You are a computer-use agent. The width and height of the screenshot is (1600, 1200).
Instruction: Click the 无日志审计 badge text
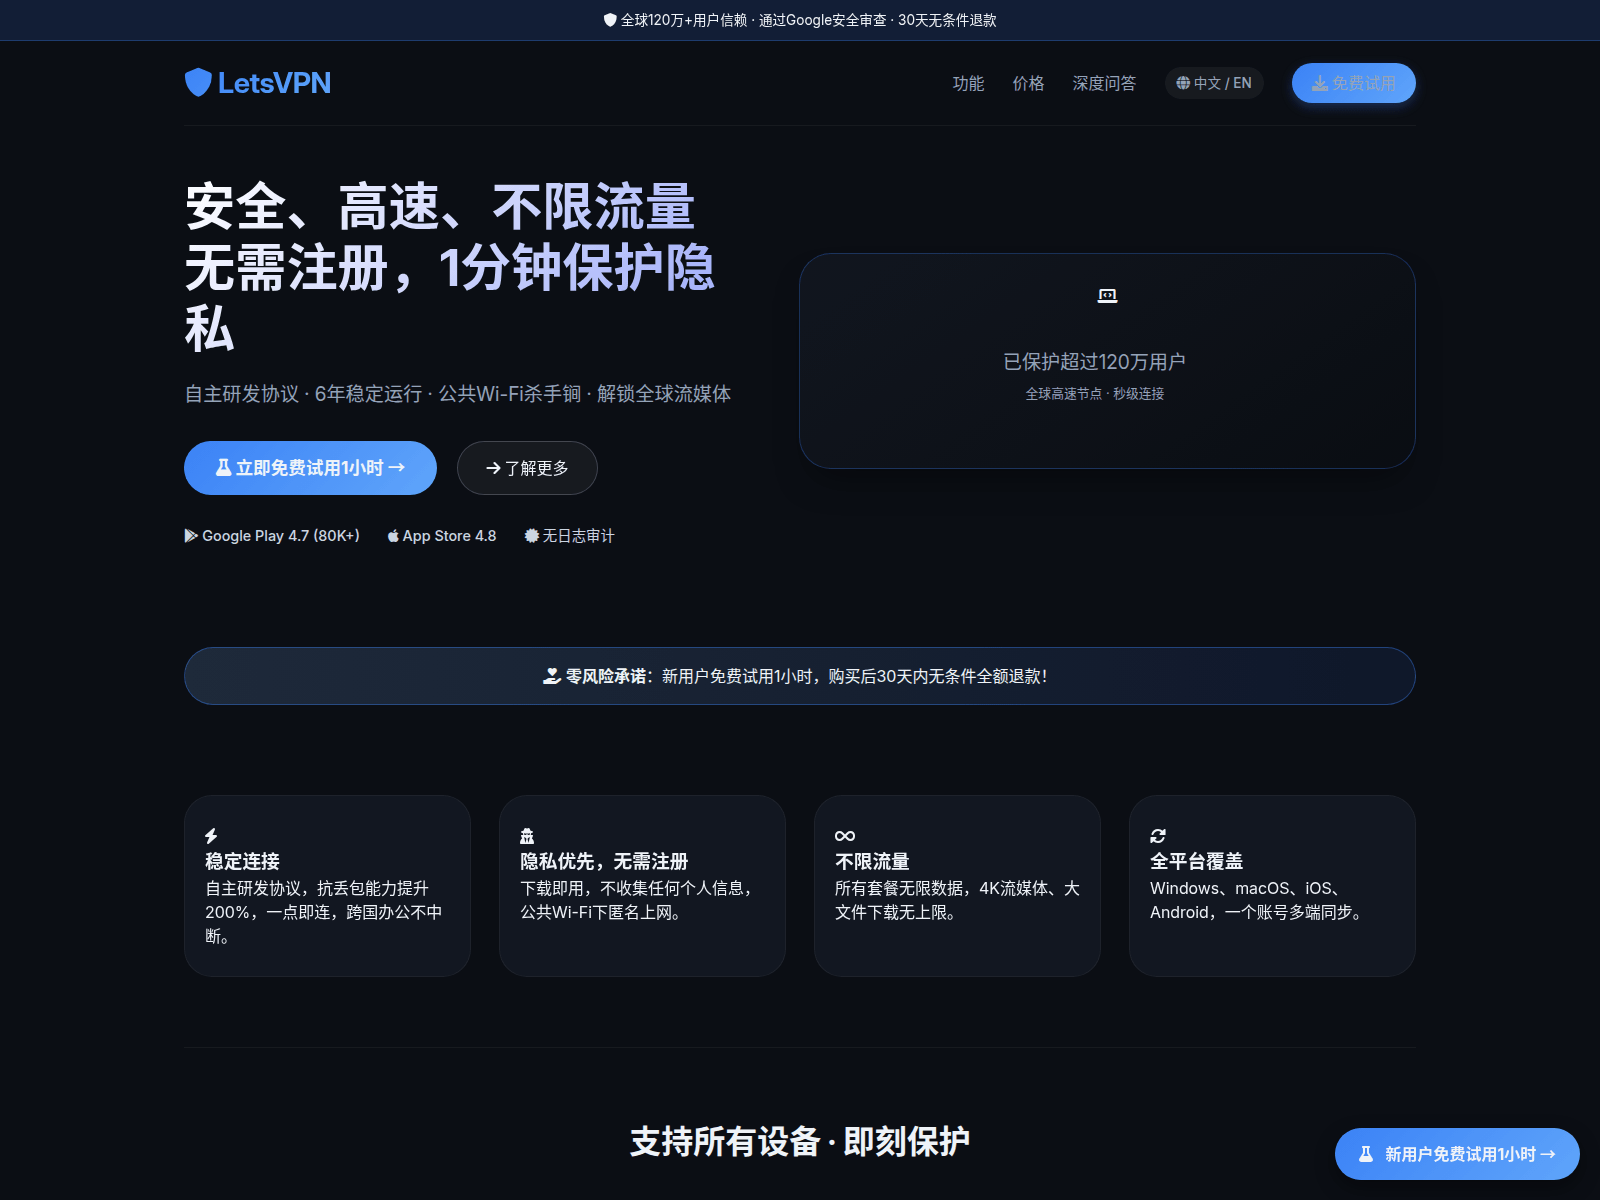[x=578, y=536]
